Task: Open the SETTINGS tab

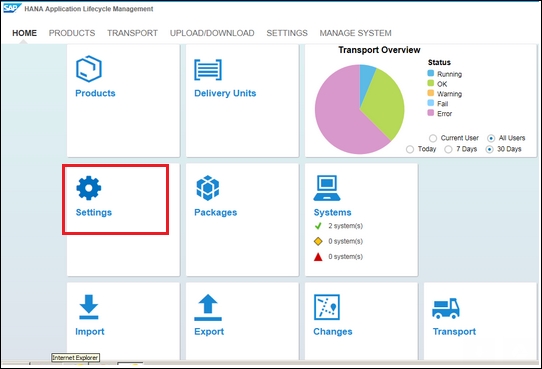Action: (x=287, y=33)
